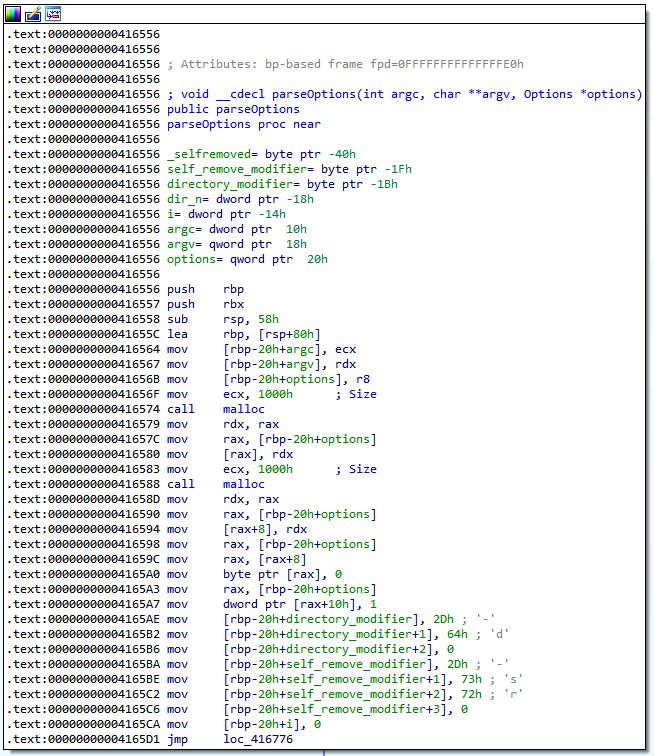Viewport: 654px width, 756px height.
Task: Click the first '; Size' comment
Action: tap(356, 394)
